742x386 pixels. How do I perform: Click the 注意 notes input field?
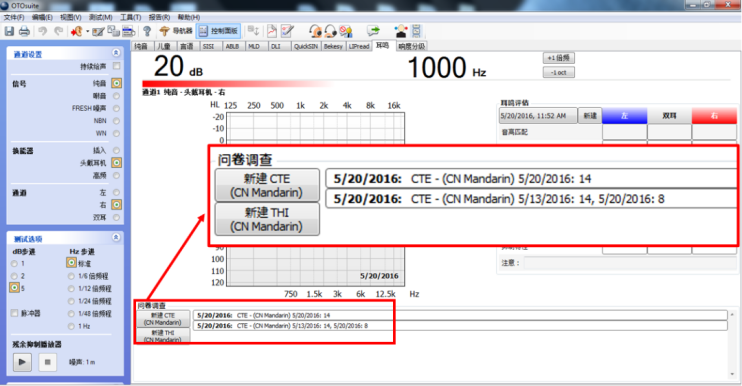pos(629,263)
